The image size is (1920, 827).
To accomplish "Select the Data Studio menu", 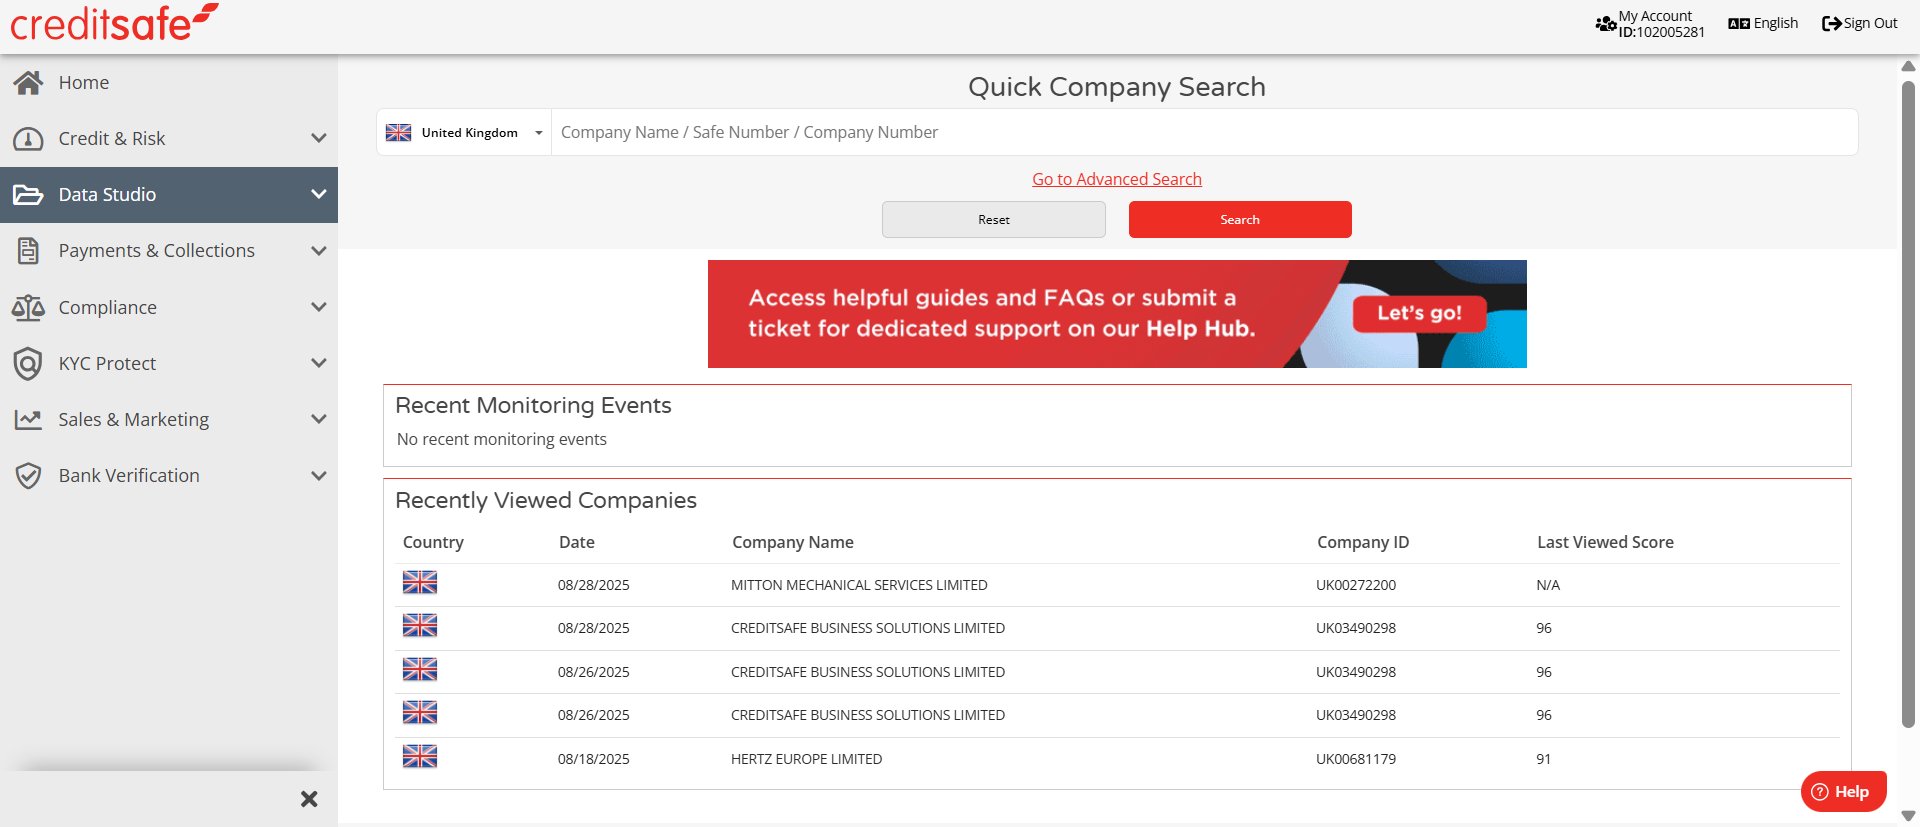I will point(169,194).
